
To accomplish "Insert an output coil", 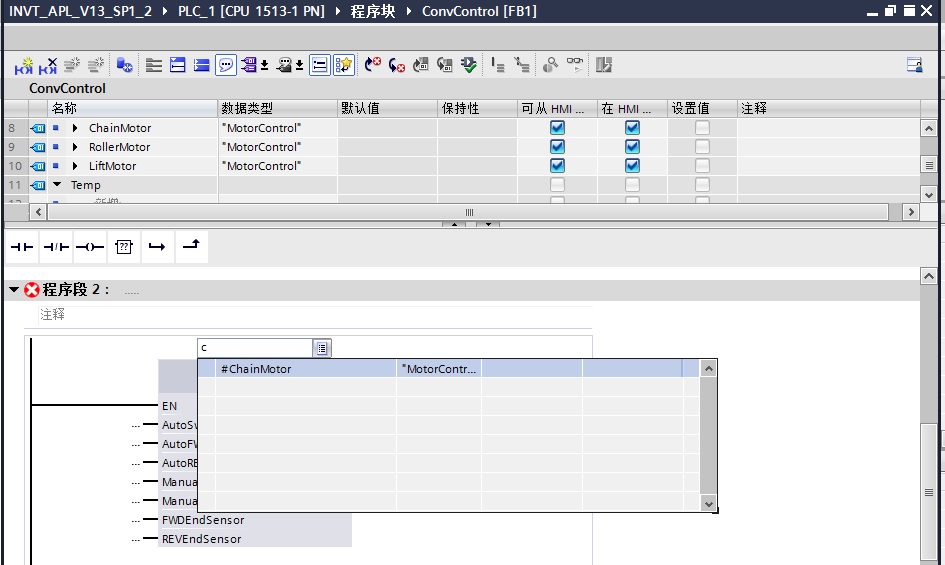I will [x=90, y=247].
